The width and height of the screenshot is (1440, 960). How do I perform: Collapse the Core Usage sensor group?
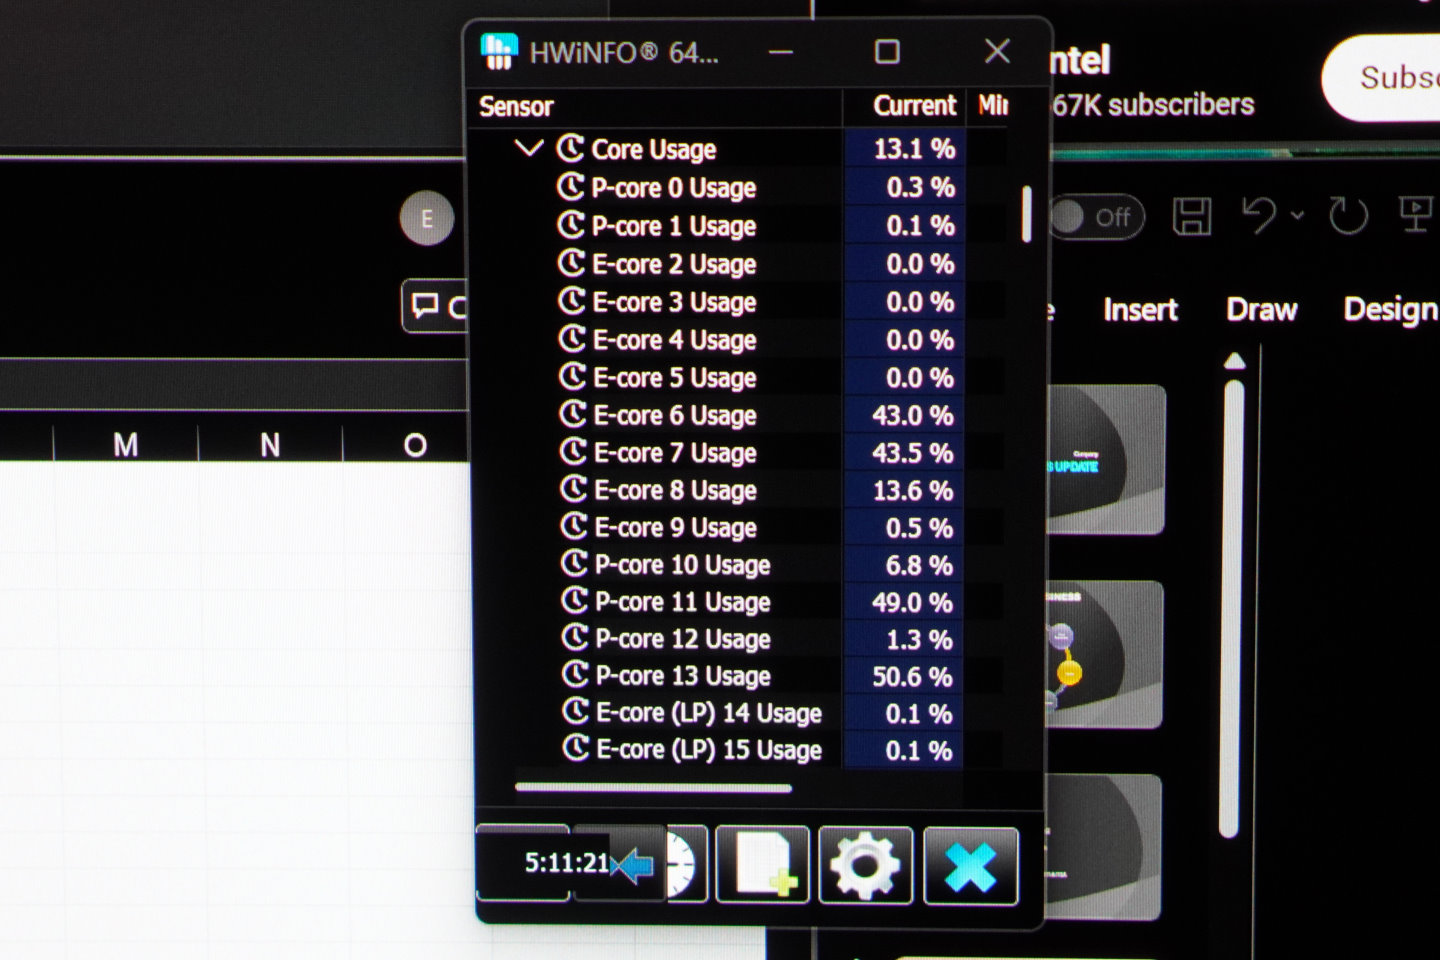[528, 149]
